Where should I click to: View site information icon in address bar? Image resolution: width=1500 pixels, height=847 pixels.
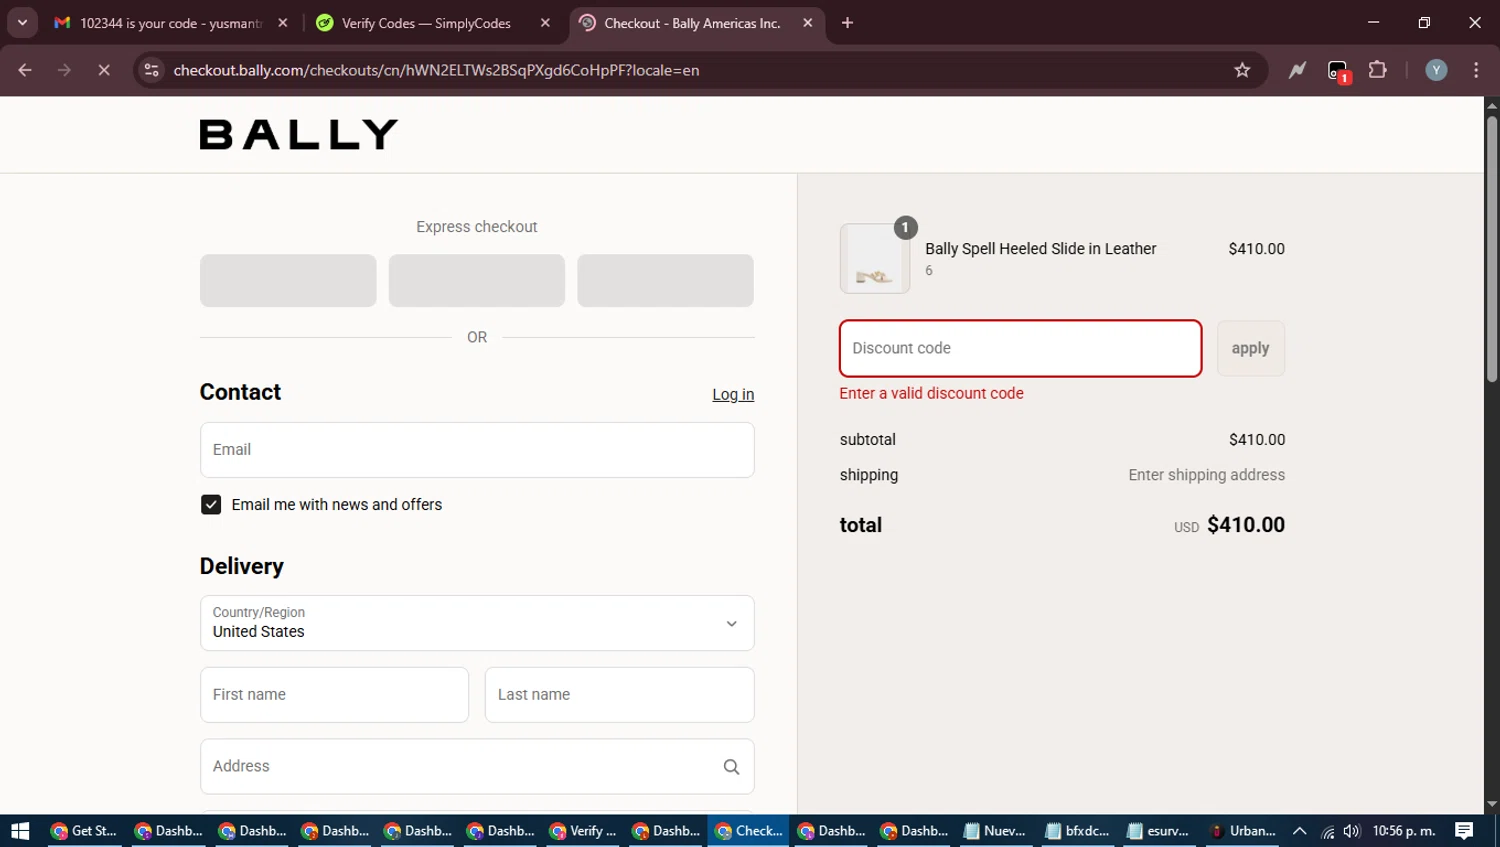coord(151,70)
